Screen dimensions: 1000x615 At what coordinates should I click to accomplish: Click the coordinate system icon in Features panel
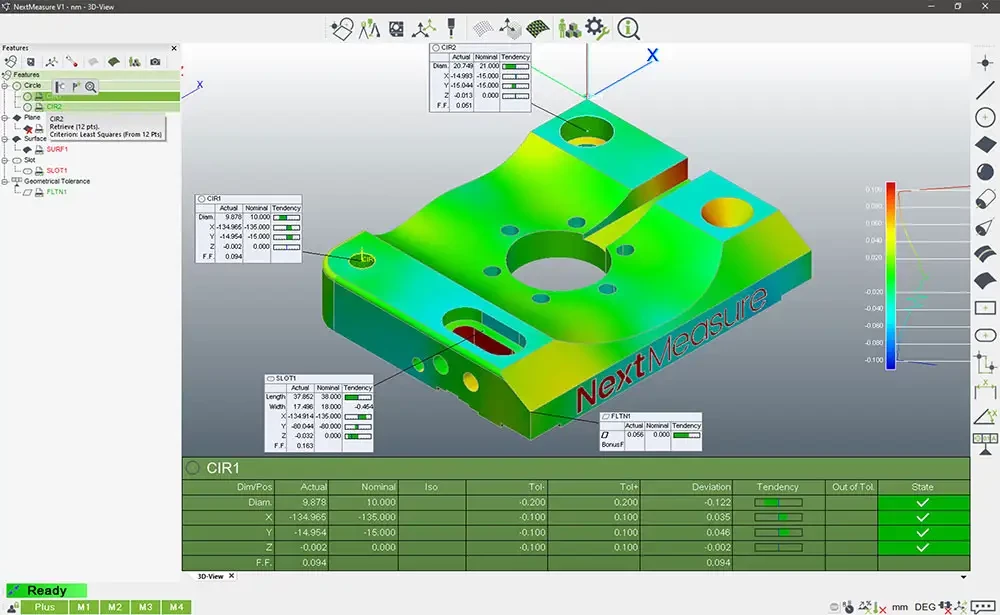[51, 62]
